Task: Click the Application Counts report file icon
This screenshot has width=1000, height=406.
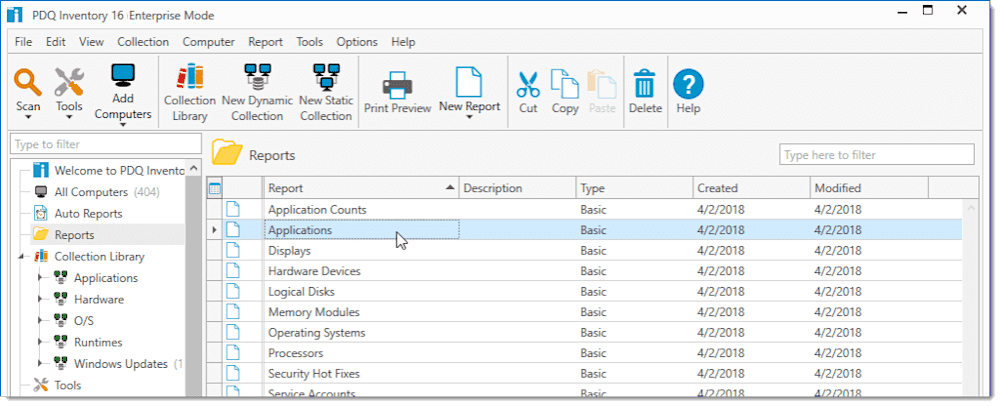Action: (233, 210)
